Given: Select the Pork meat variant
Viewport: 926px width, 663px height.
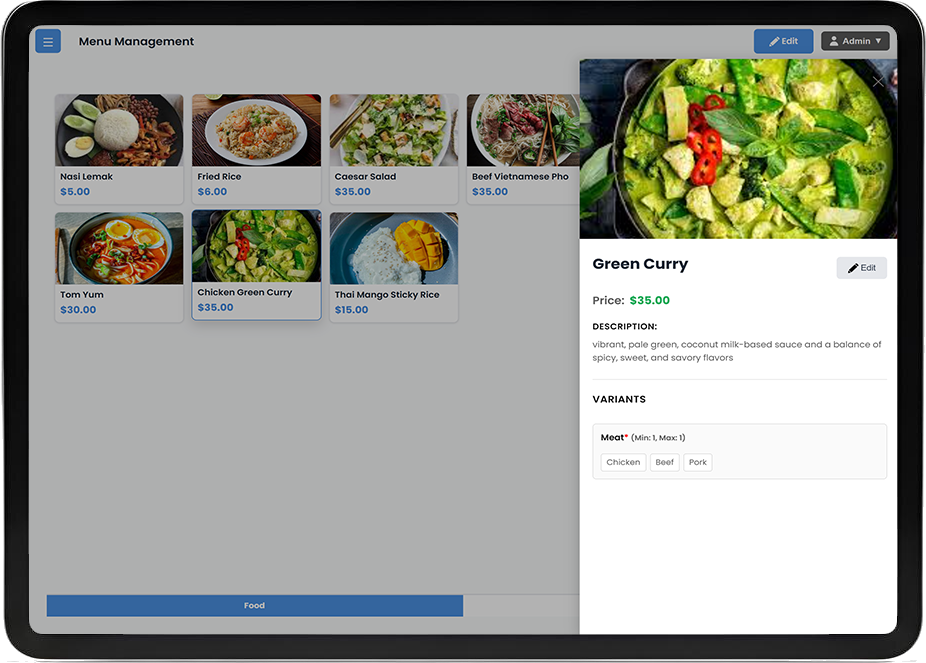Looking at the screenshot, I should point(697,462).
